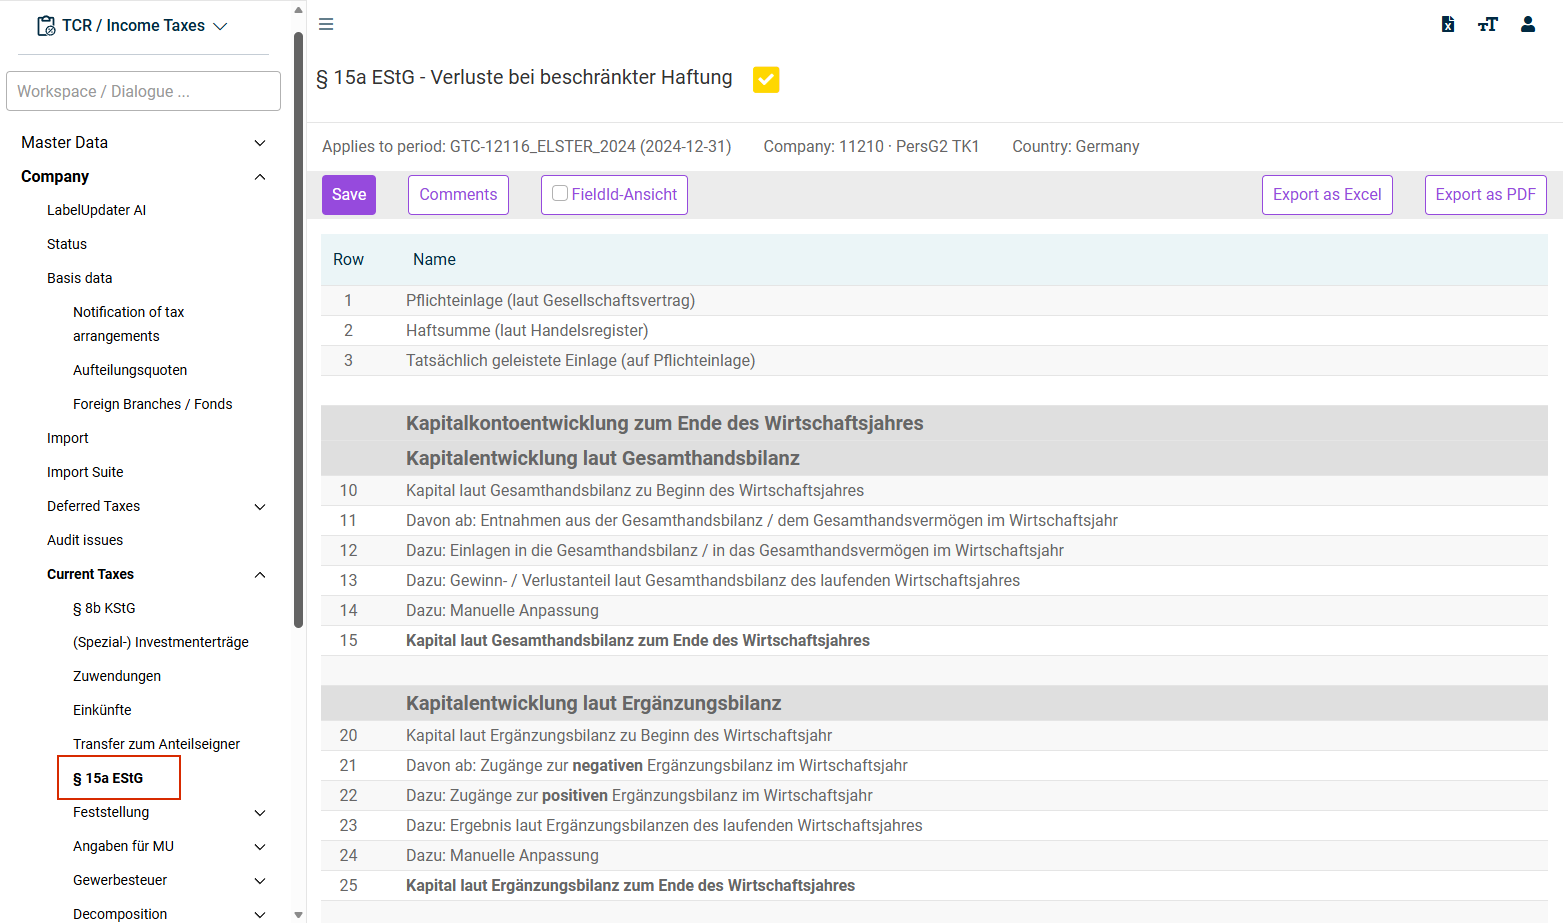This screenshot has height=923, width=1563.
Task: Open (Spezial-) Investmenterträge page
Action: pos(161,642)
